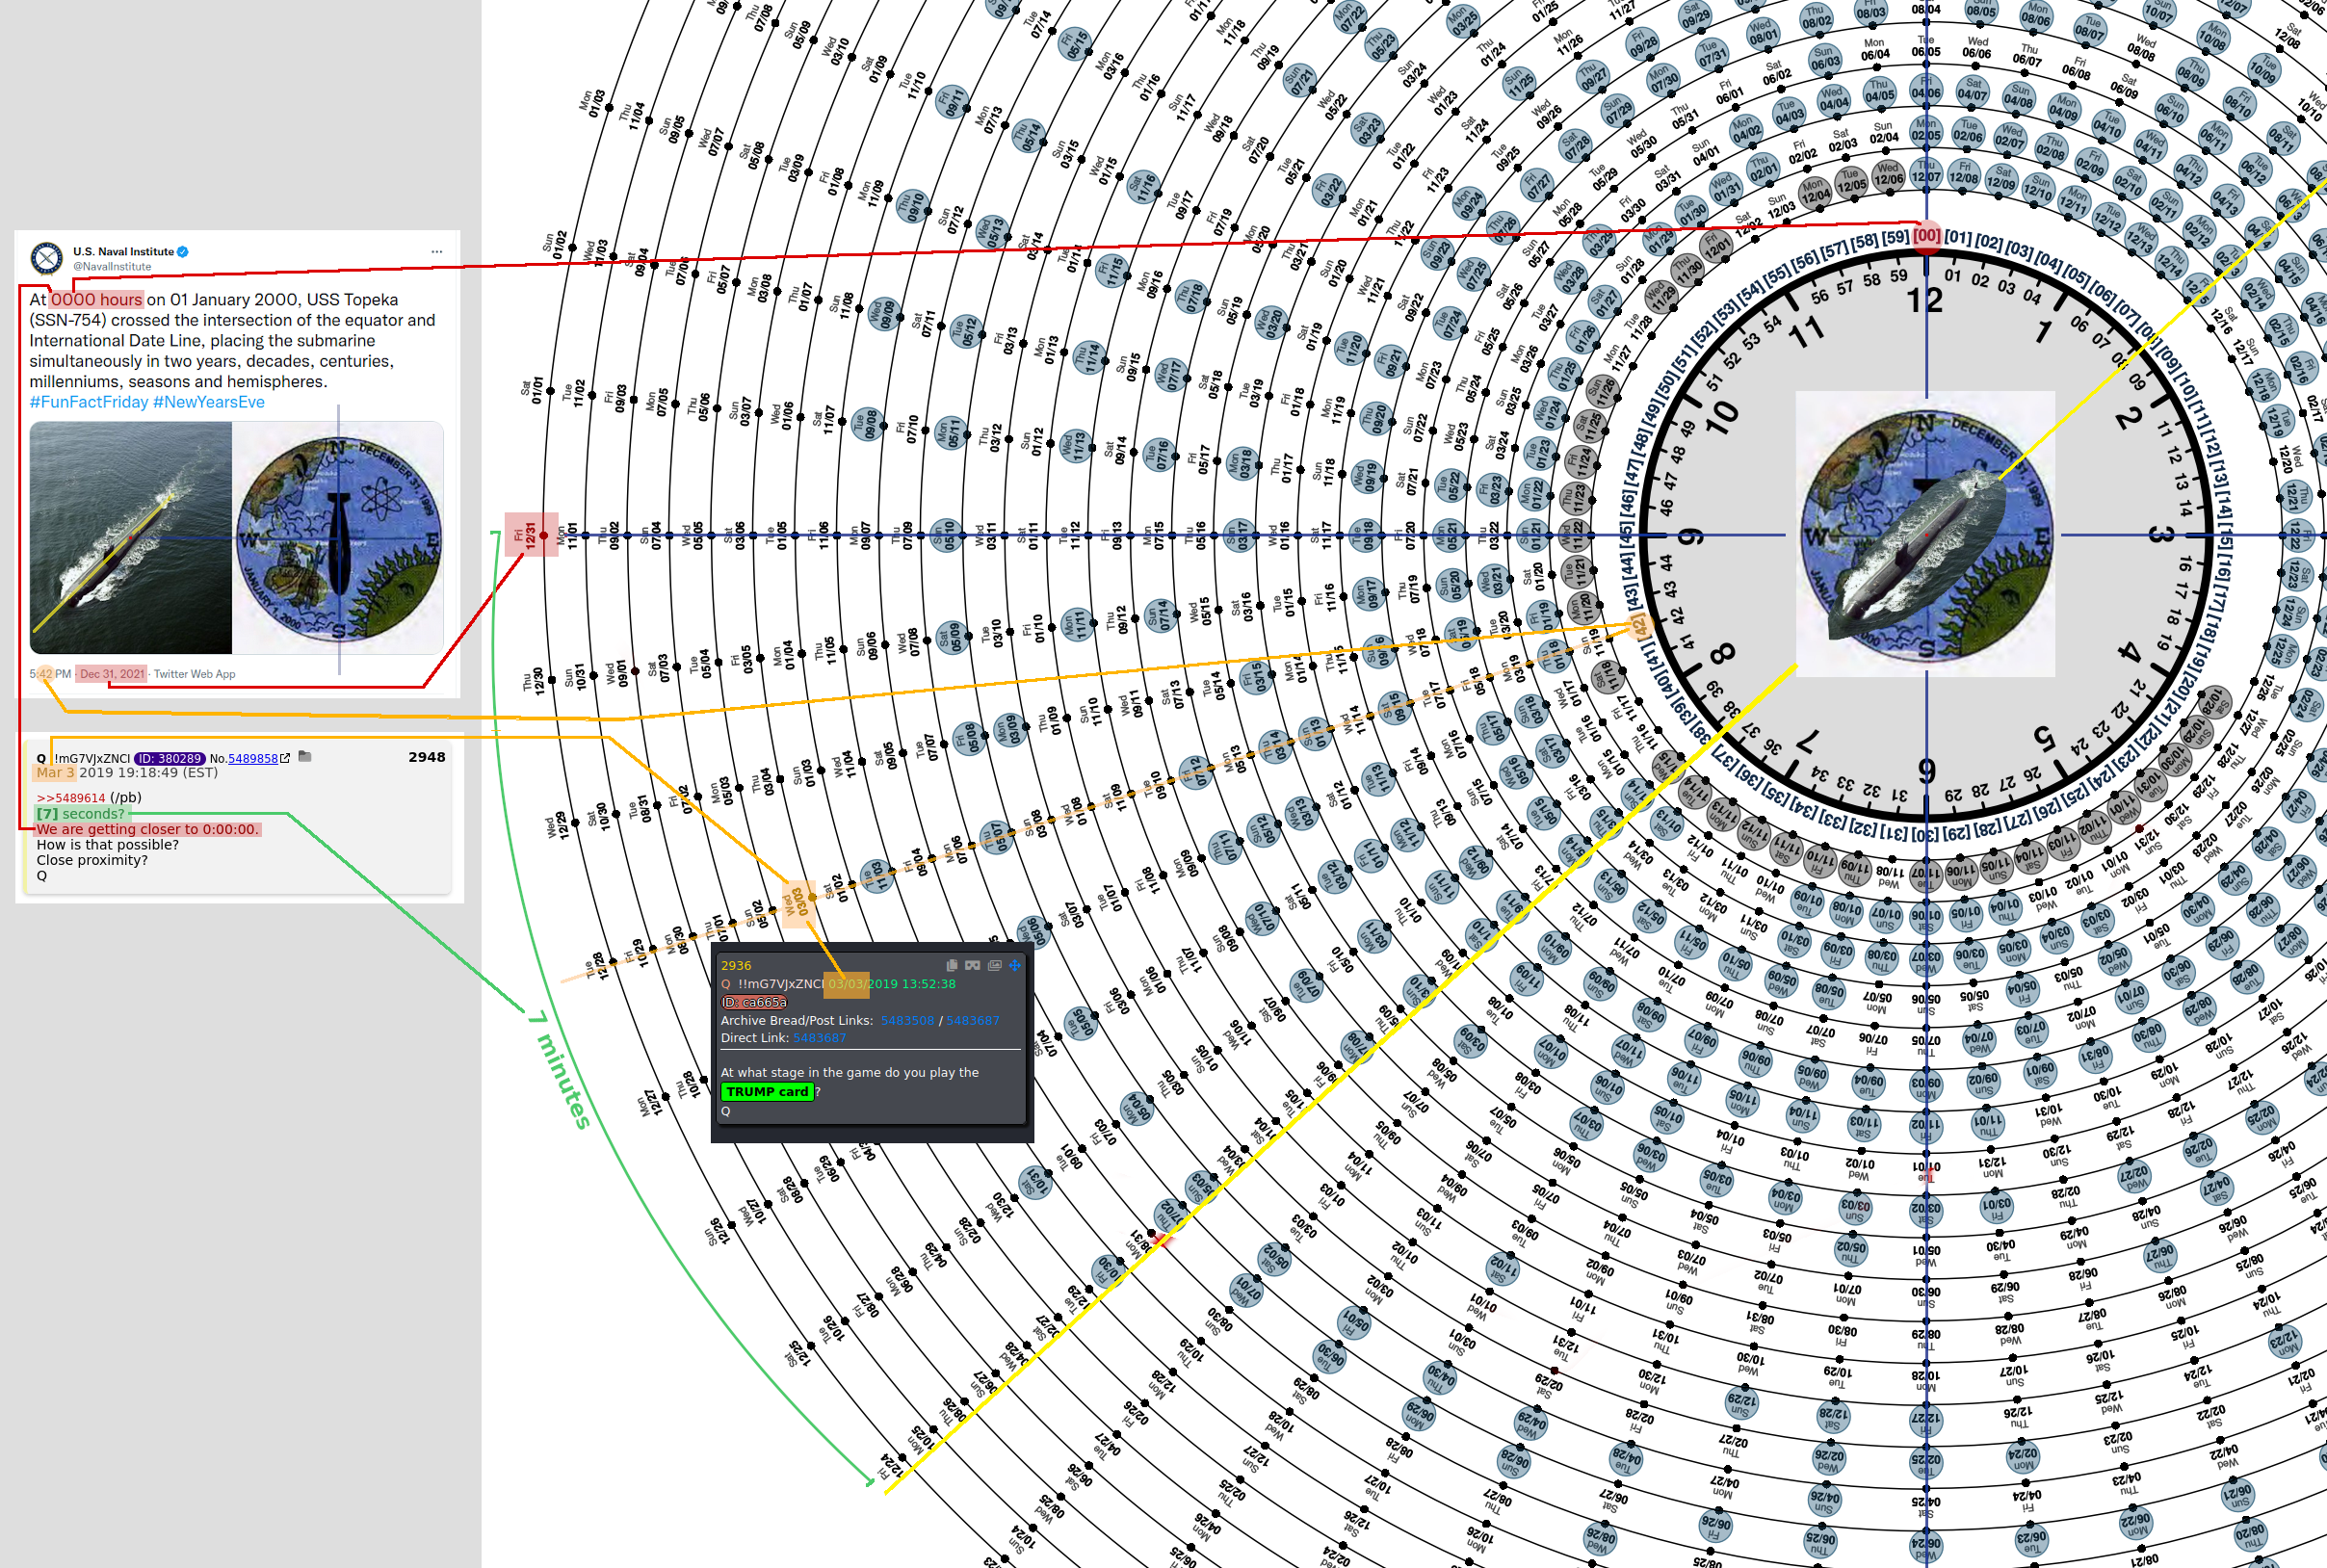Open the U.S. Naval Institute profile avatar
The image size is (2327, 1568).
47,258
